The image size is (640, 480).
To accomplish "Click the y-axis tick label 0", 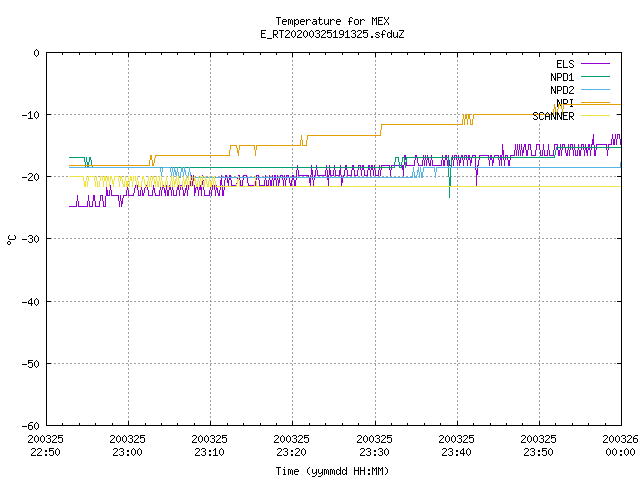I will (37, 53).
